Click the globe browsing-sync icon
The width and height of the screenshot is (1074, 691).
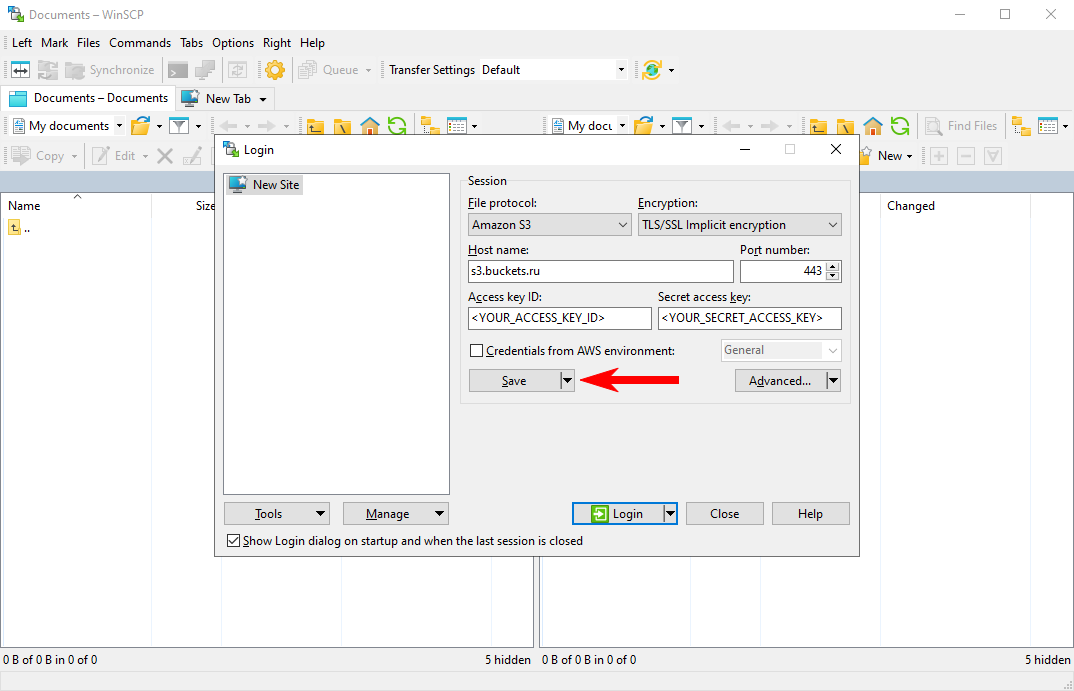click(x=652, y=70)
